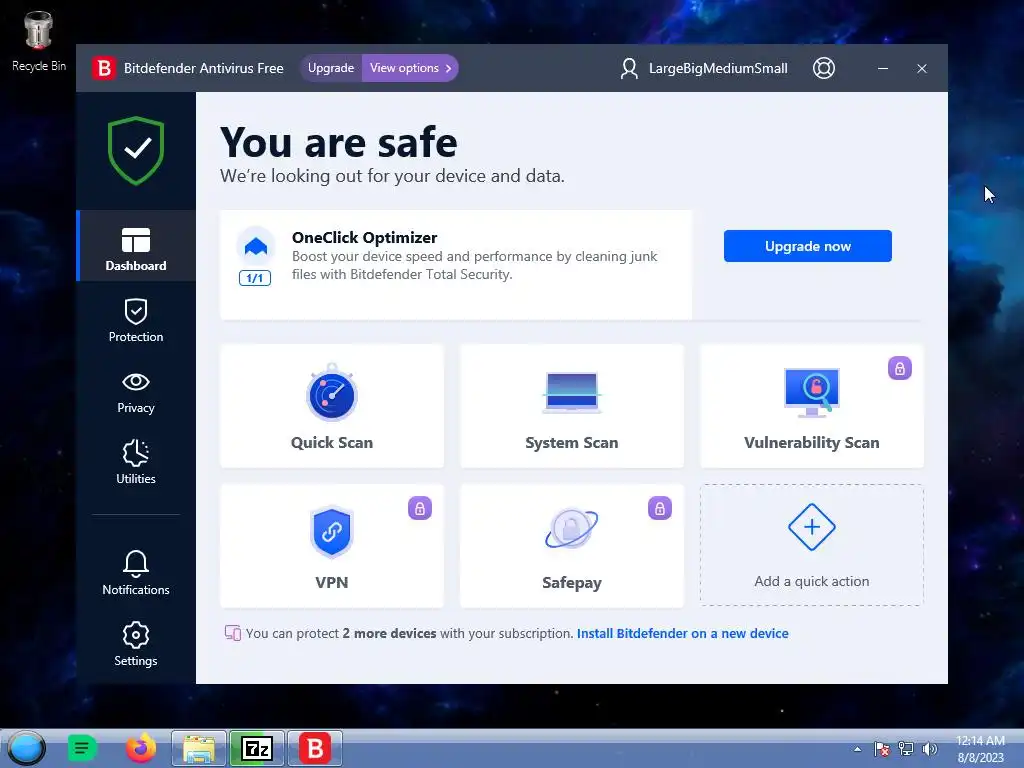Start a System Scan from its tile
Image resolution: width=1024 pixels, height=768 pixels.
pos(571,406)
